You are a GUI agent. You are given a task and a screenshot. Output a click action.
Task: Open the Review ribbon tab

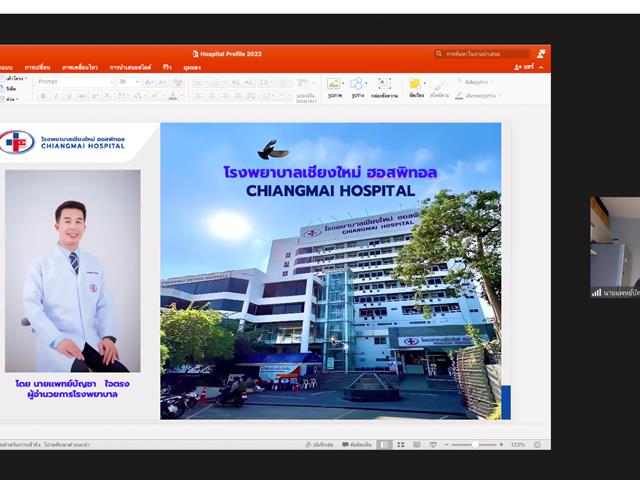pos(167,67)
